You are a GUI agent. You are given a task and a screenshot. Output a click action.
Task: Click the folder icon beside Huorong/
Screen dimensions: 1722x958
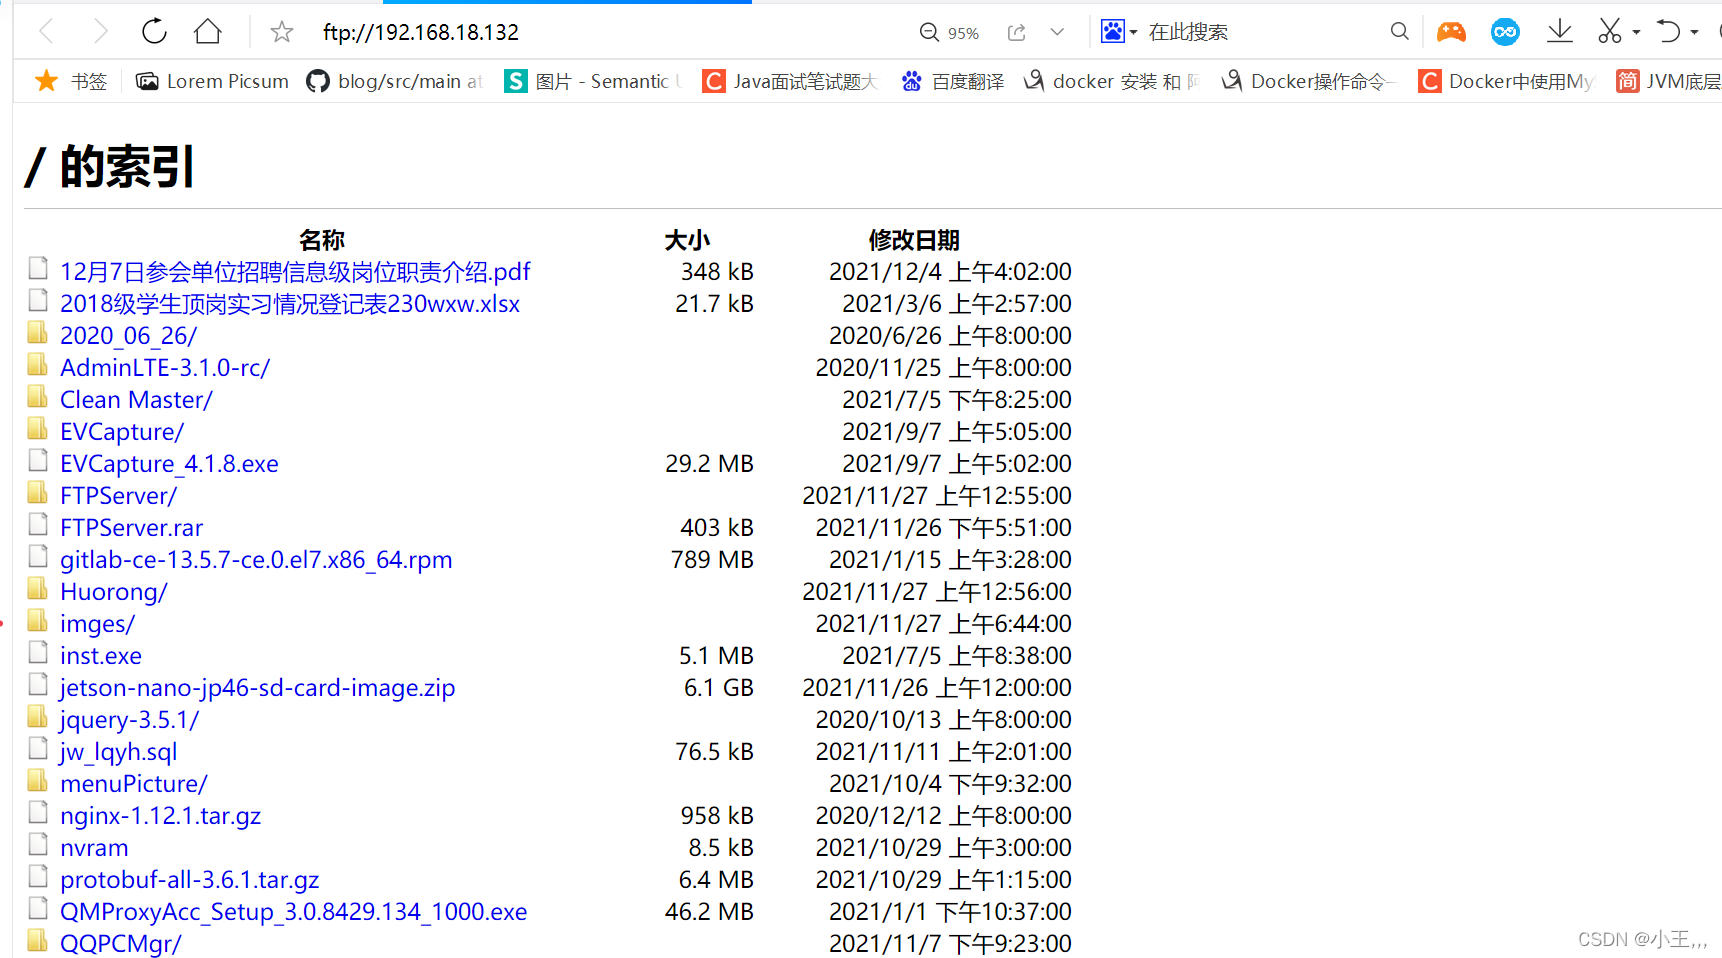38,588
